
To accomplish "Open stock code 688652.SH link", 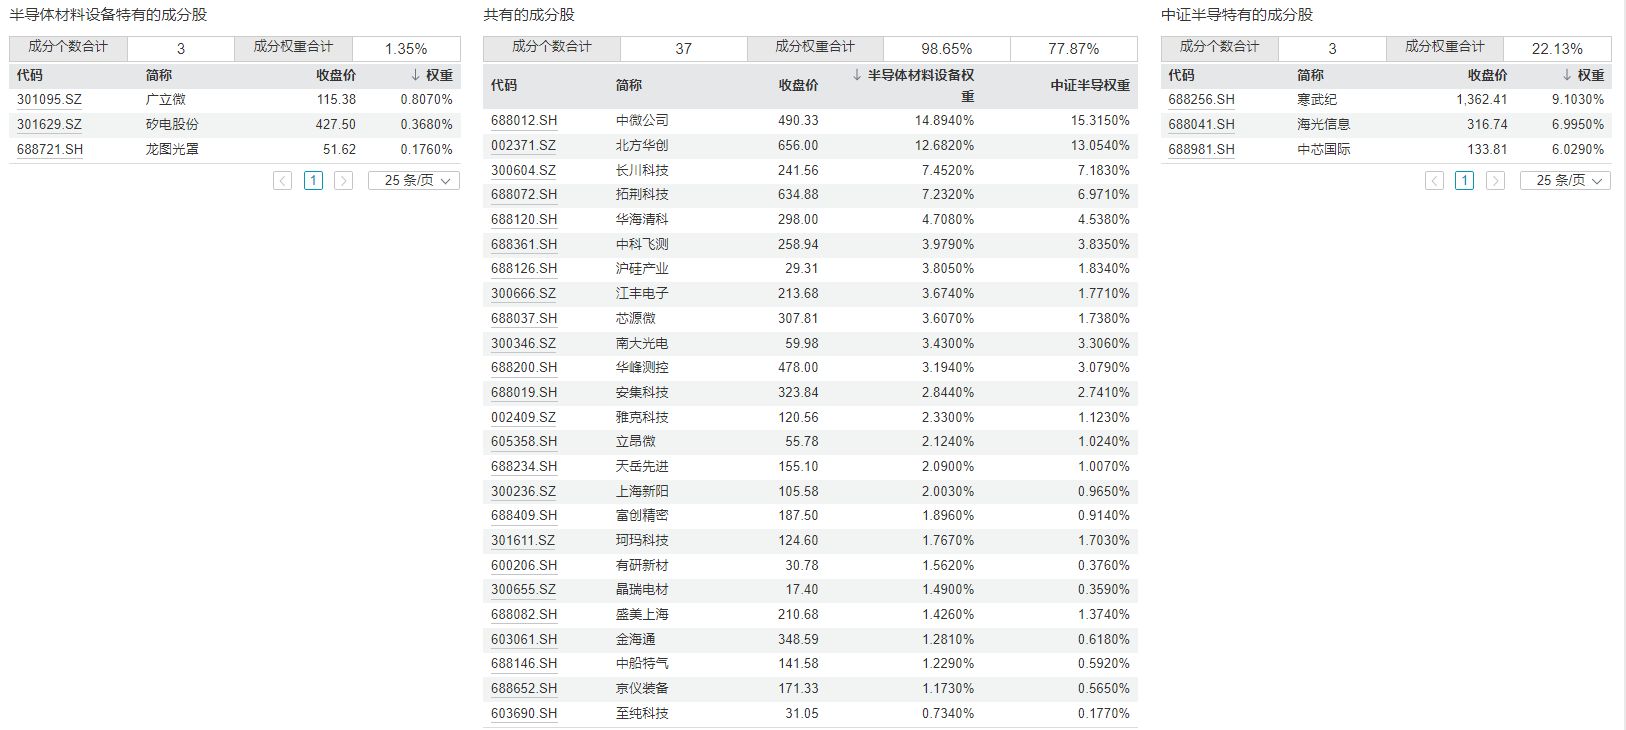I will [x=524, y=688].
